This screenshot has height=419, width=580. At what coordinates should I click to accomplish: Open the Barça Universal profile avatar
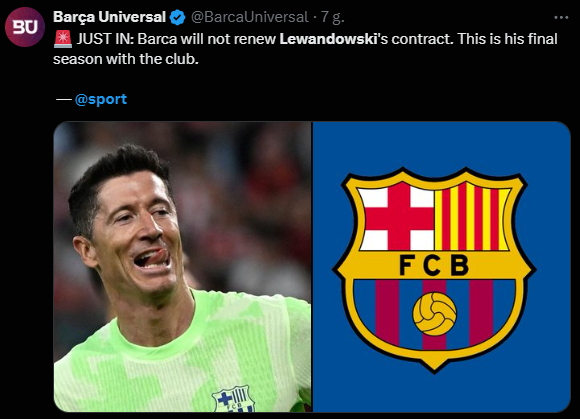25,27
